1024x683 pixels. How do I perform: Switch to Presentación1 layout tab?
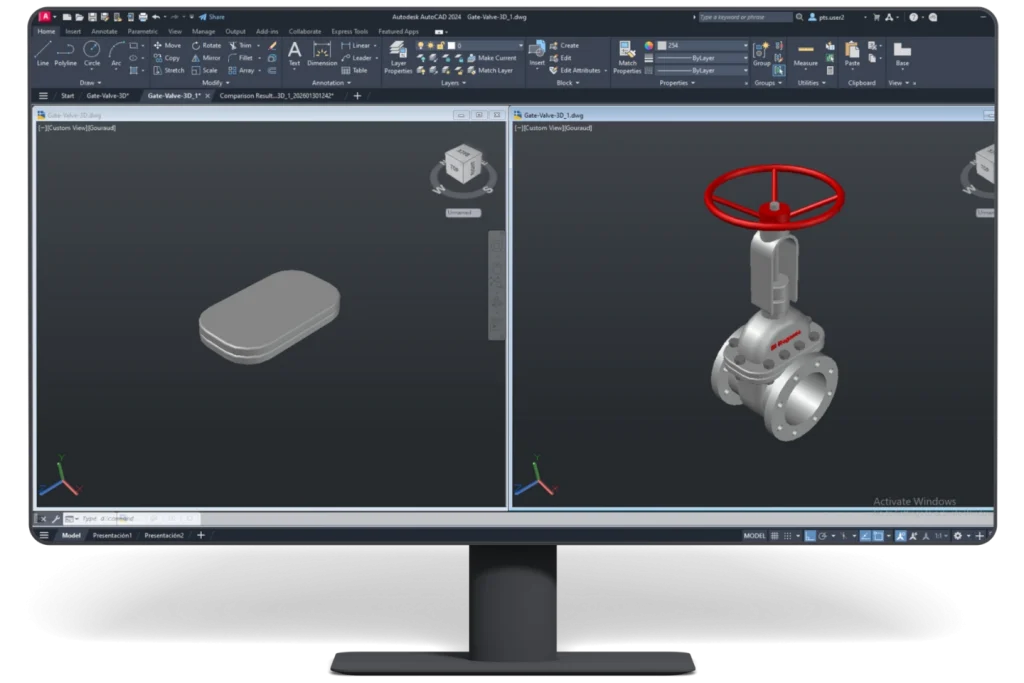[x=112, y=535]
